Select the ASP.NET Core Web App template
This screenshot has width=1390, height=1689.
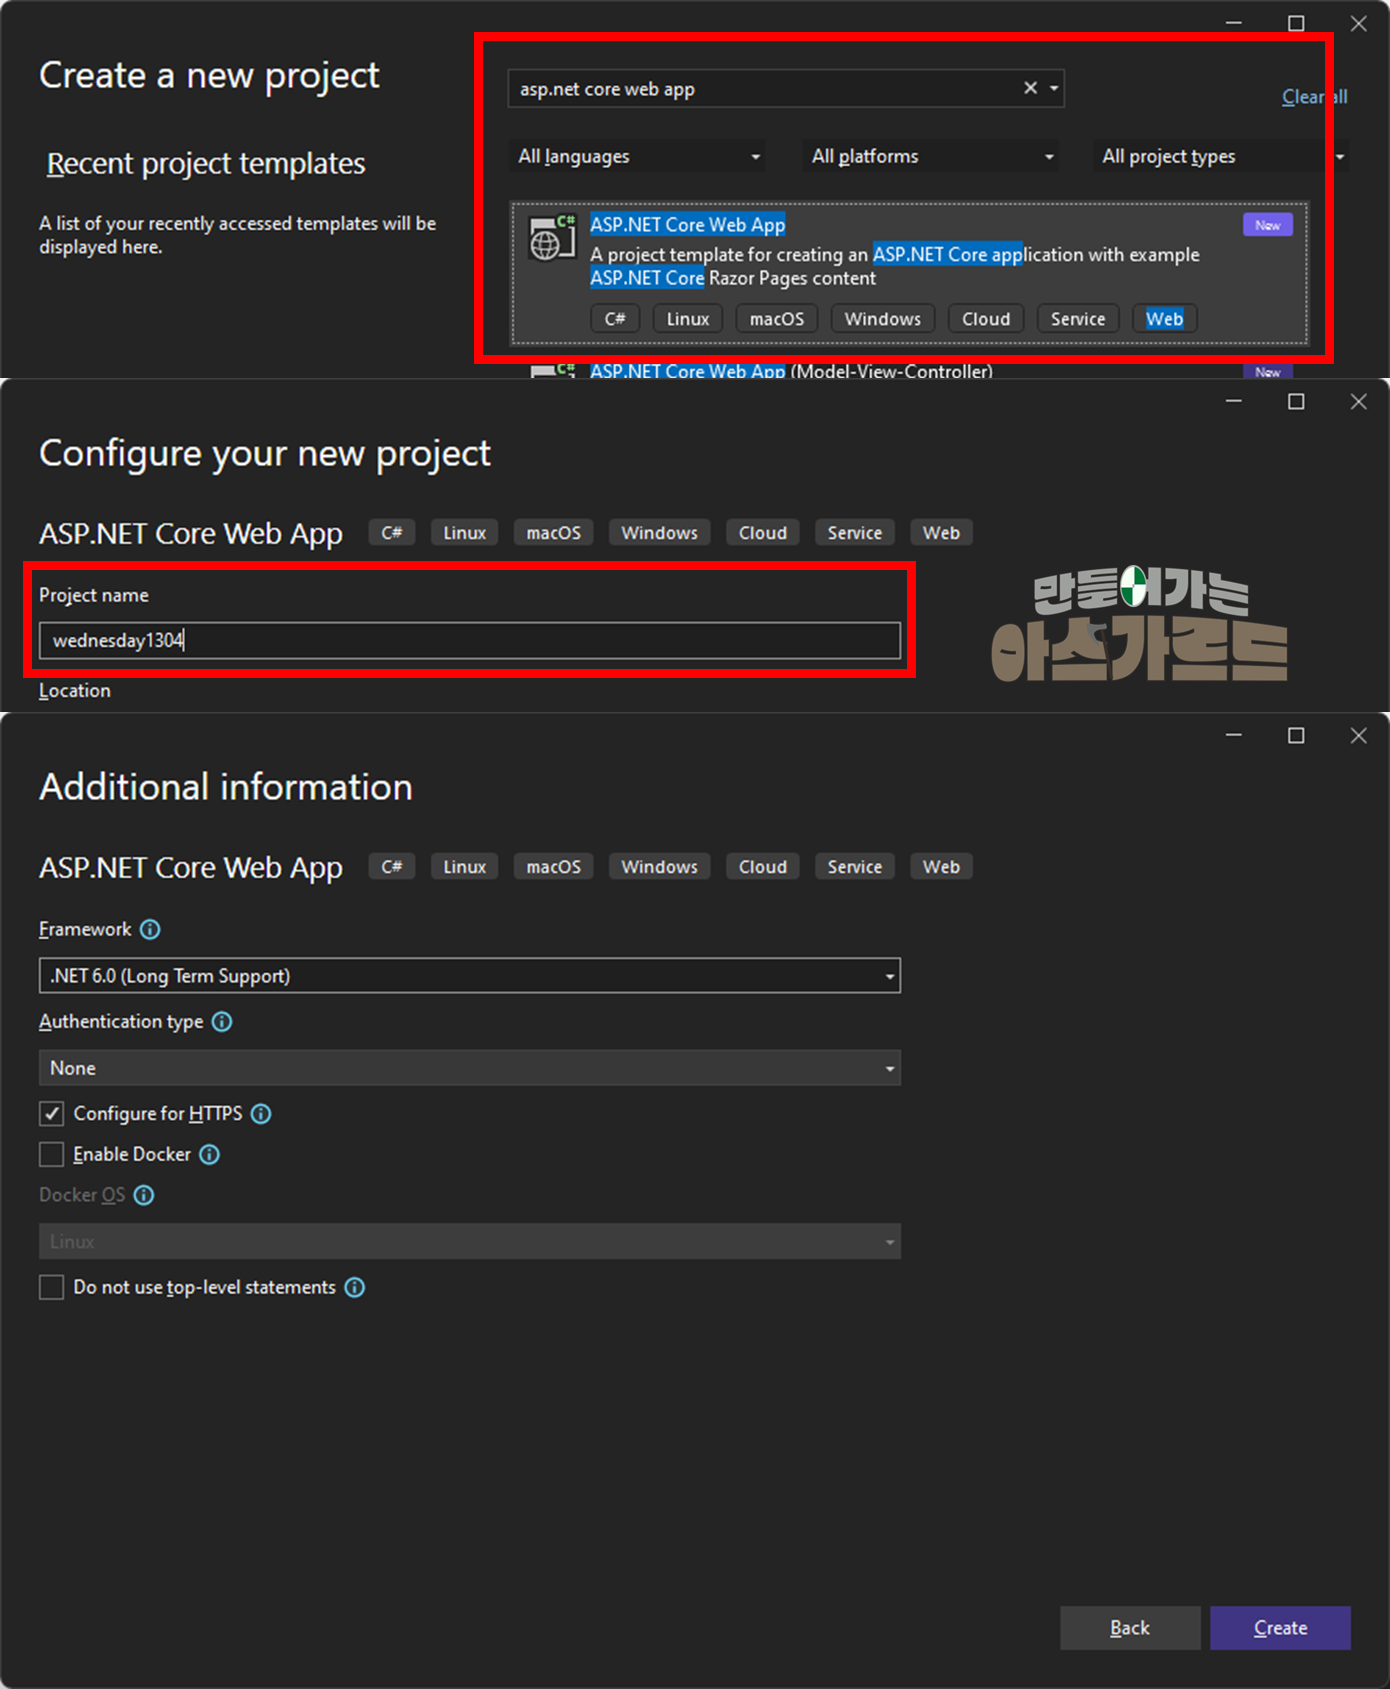[909, 274]
